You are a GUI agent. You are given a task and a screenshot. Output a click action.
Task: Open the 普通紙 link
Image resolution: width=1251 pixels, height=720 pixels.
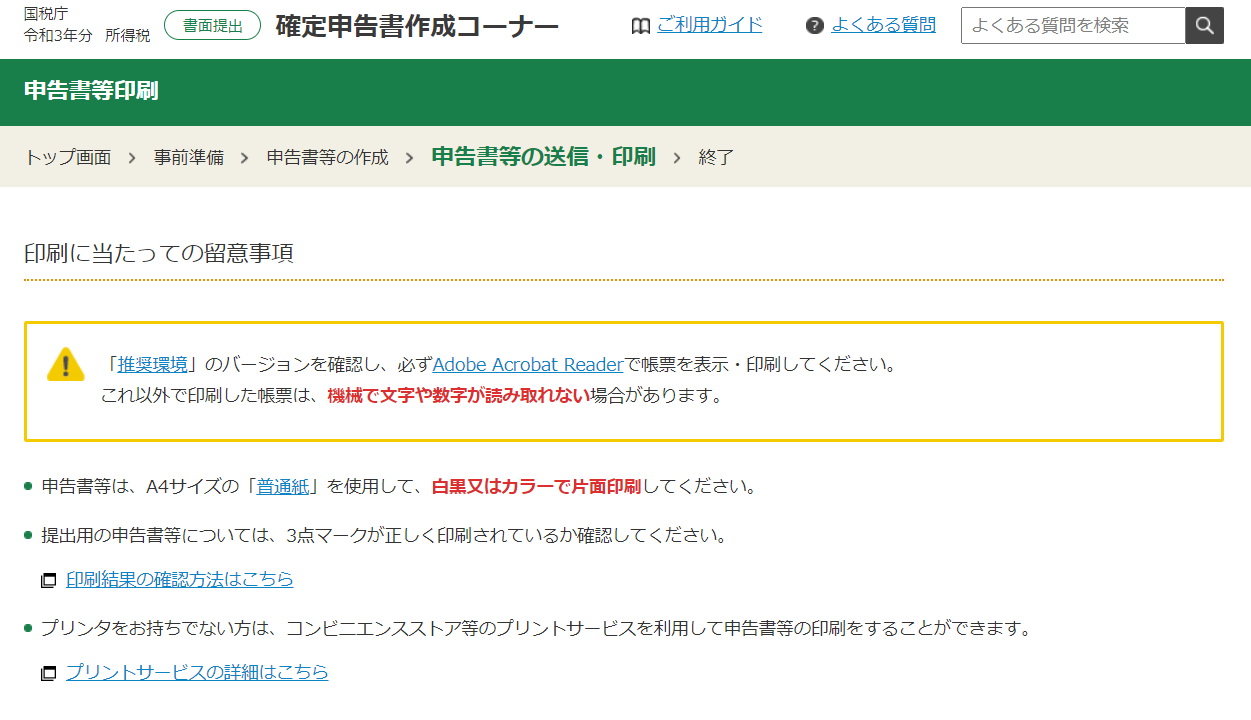[283, 488]
